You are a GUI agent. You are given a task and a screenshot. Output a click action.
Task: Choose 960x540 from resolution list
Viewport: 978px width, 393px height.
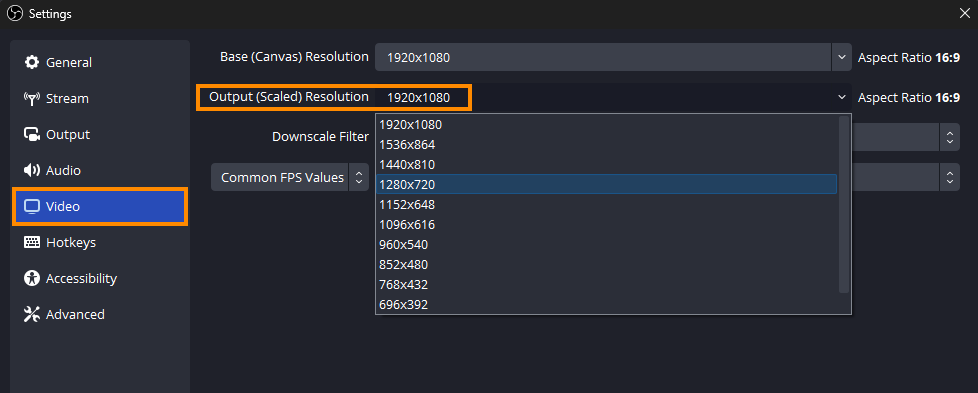[607, 245]
